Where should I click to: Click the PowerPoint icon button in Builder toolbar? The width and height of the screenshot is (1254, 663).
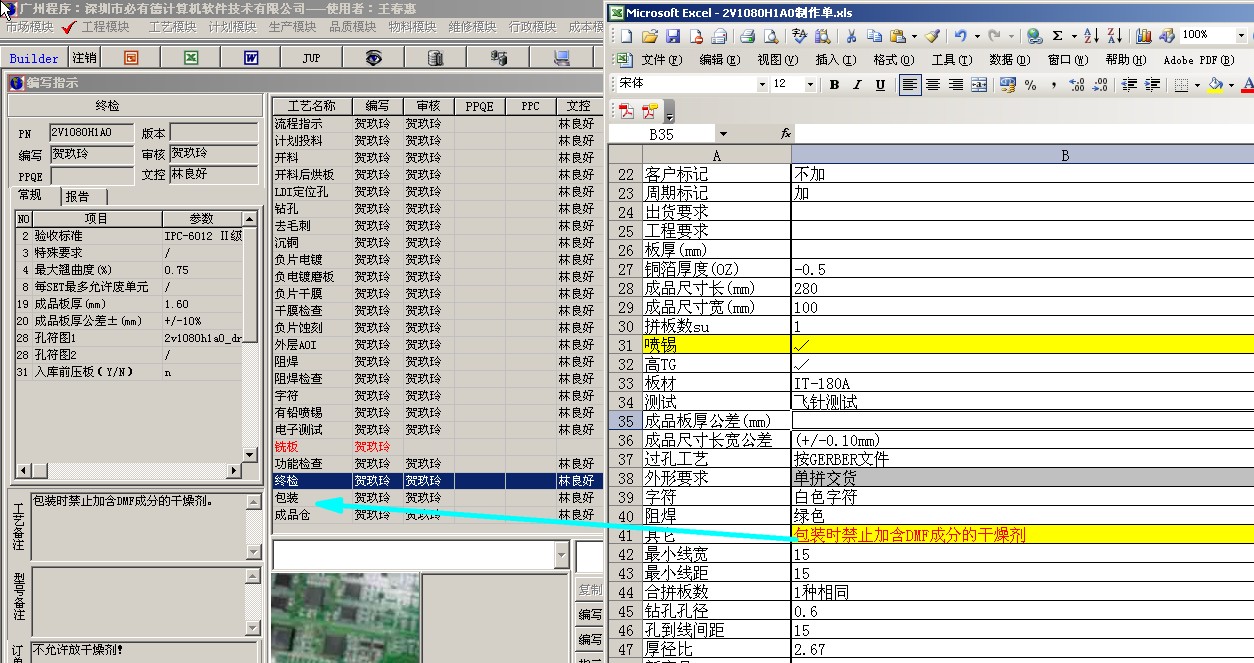[131, 58]
